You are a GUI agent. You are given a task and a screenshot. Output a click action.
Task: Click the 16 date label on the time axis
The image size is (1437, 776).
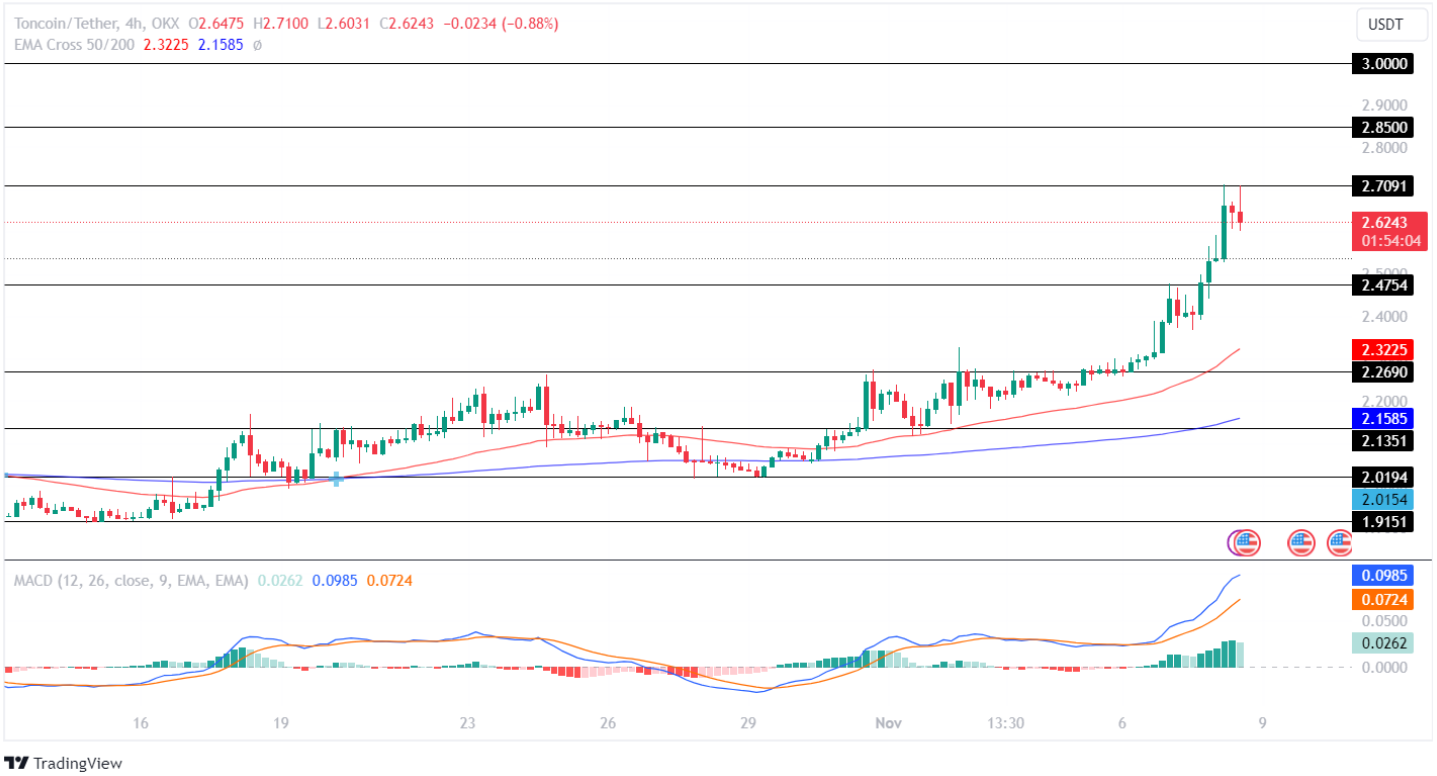tap(140, 723)
